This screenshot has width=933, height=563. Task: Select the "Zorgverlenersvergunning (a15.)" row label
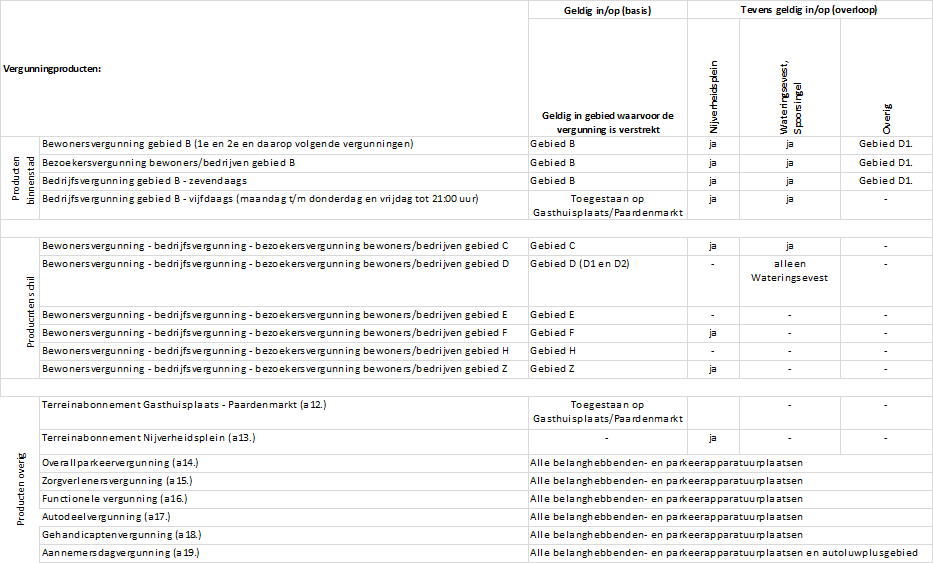click(x=118, y=481)
